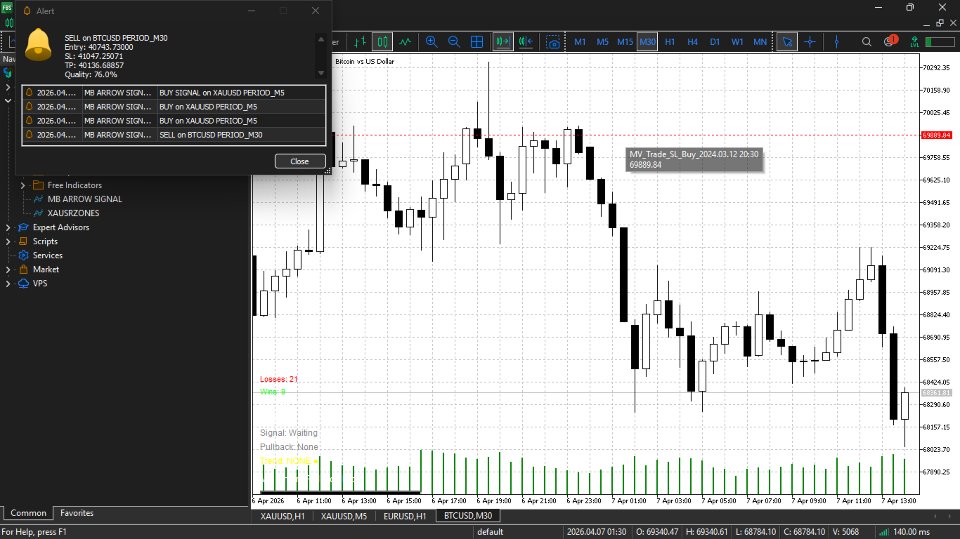Switch timeframe to M1
The width and height of the screenshot is (960, 539).
click(x=580, y=42)
